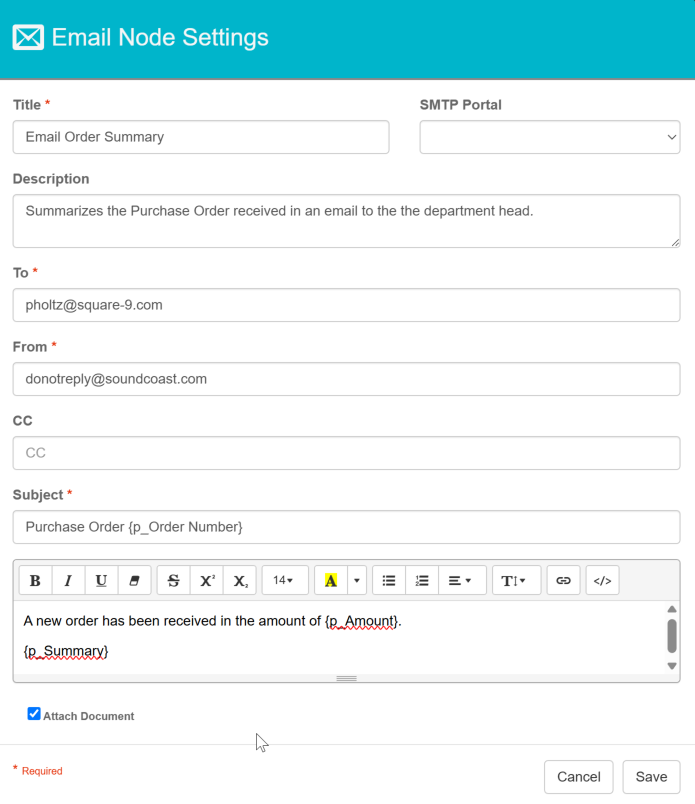This screenshot has width=695, height=804.
Task: Apply strikethrough to selected text
Action: click(x=173, y=581)
